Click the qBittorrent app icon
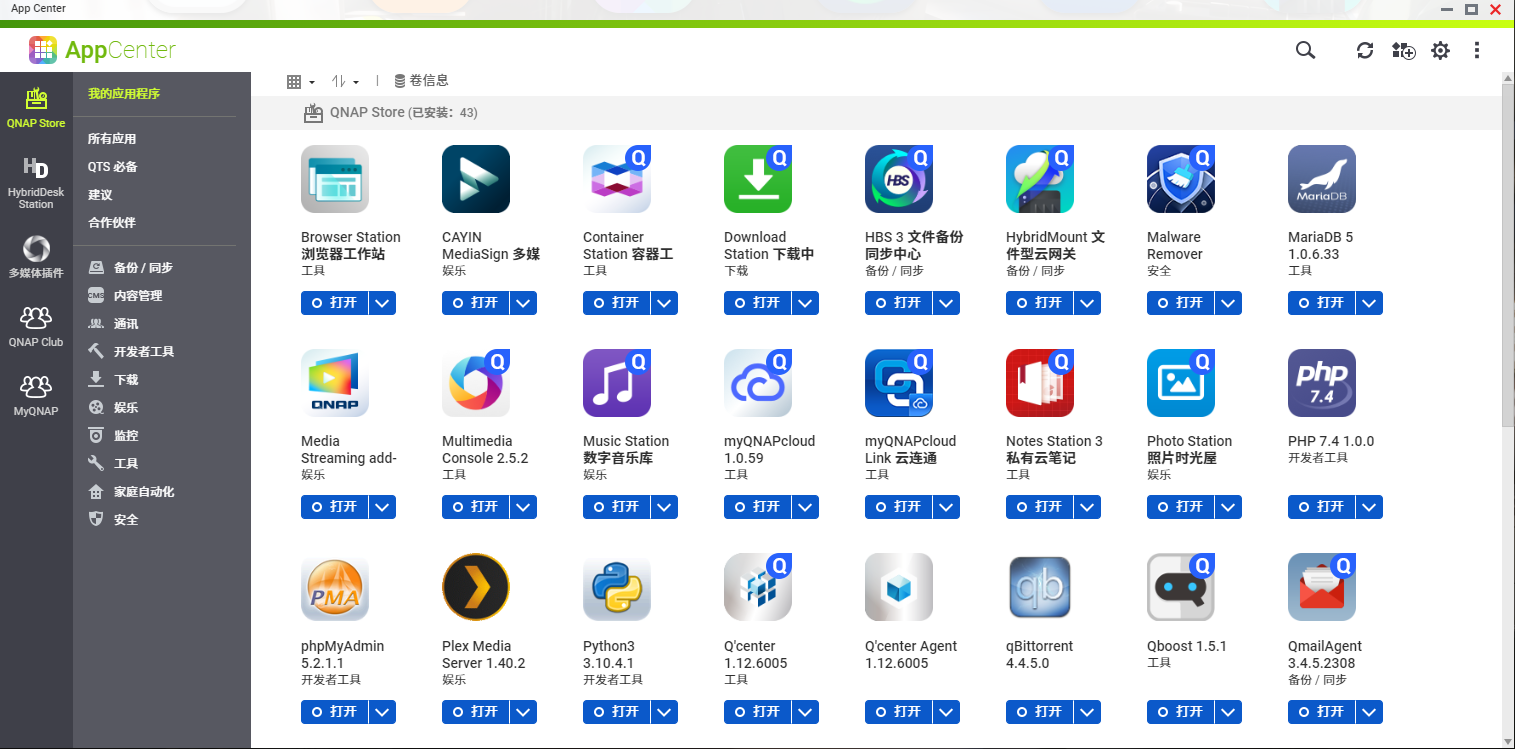The image size is (1515, 749). (1040, 587)
